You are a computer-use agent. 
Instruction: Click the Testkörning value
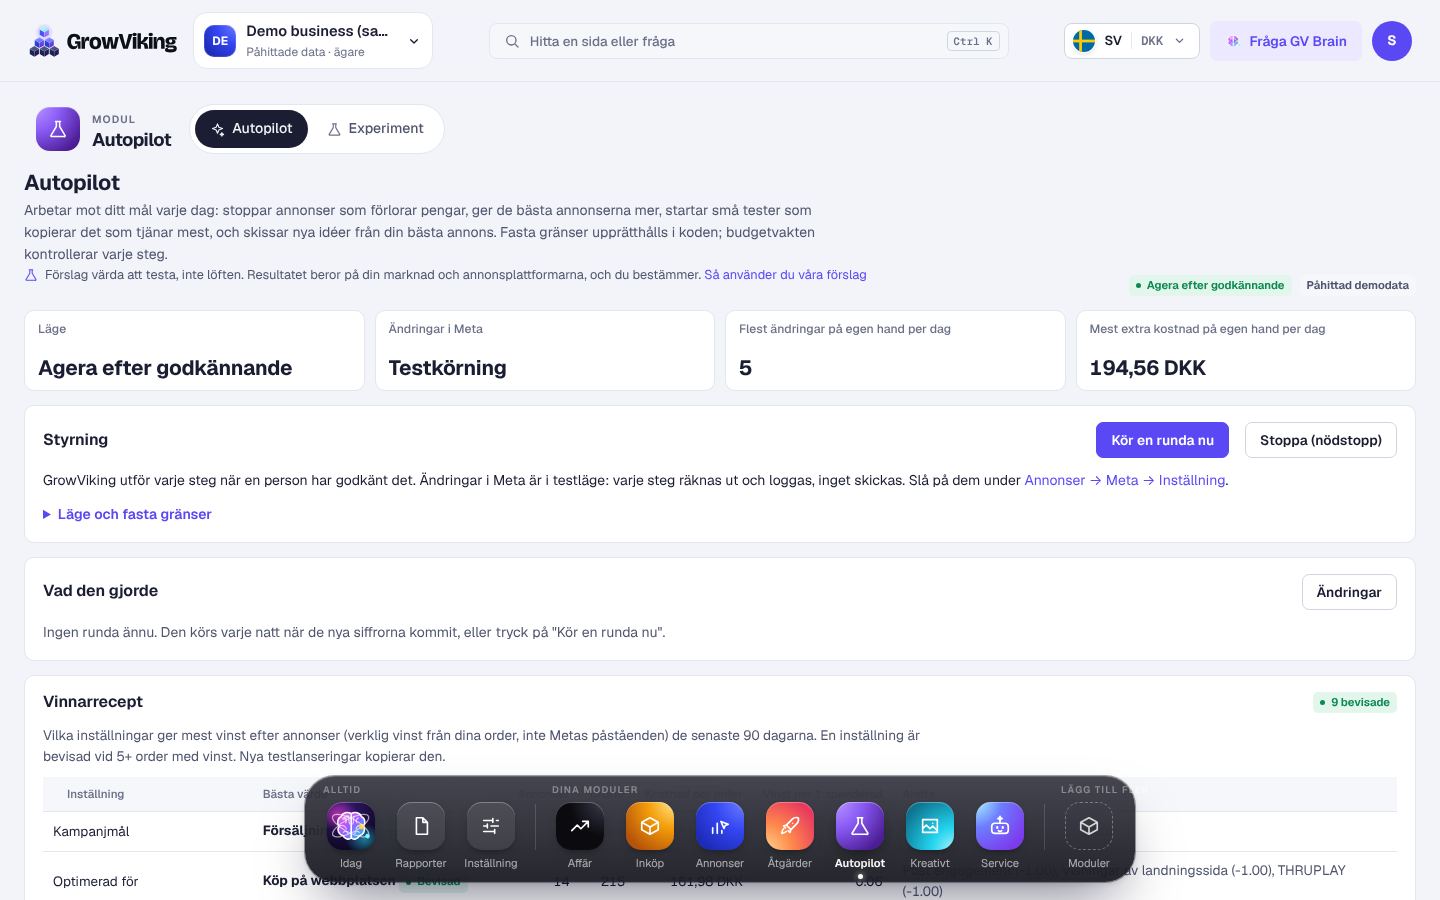tap(447, 368)
